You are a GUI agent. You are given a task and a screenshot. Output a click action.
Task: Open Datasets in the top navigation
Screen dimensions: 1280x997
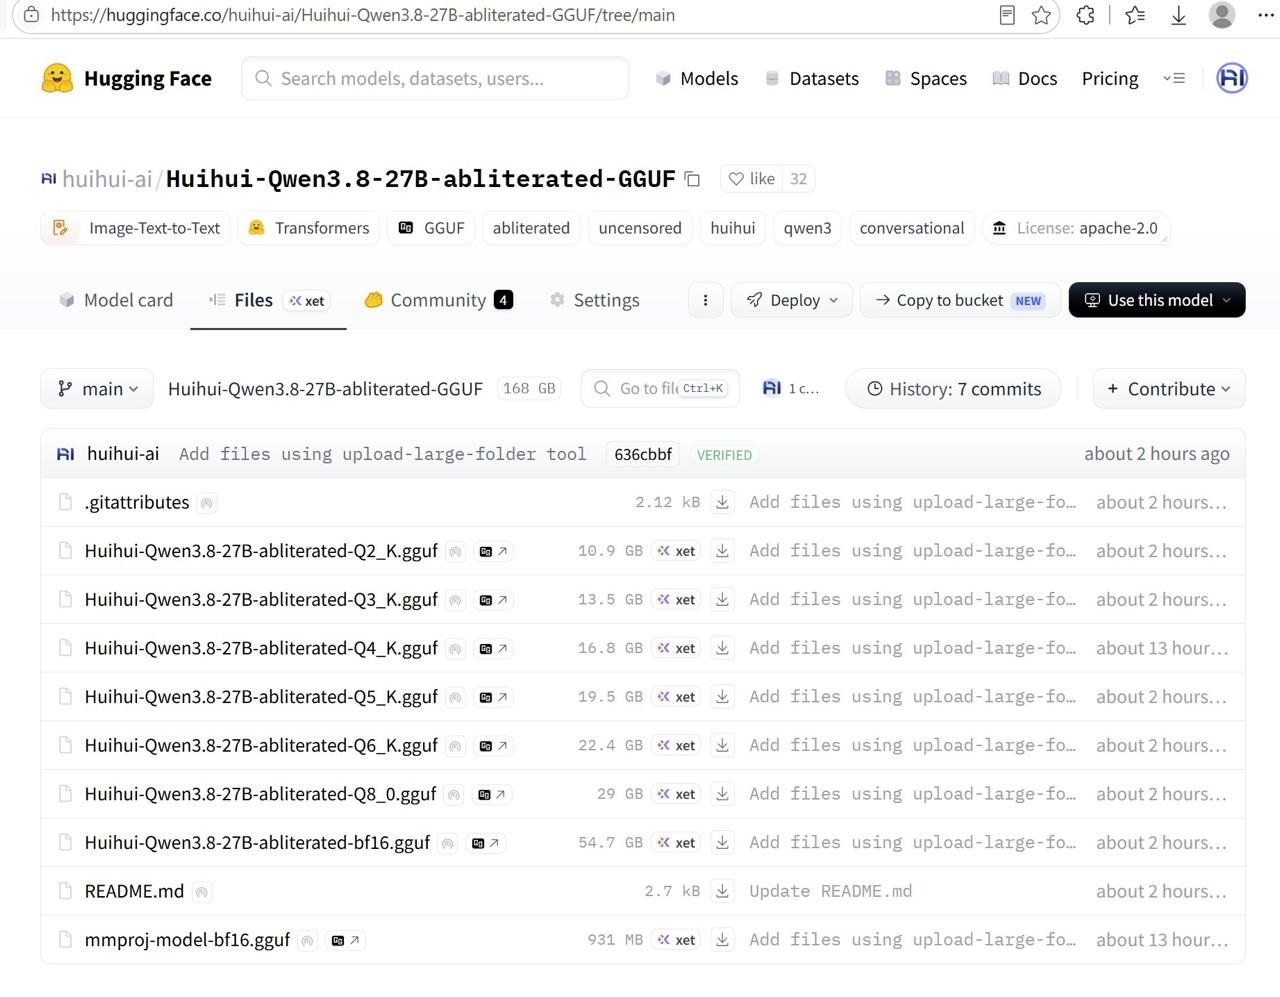coord(811,78)
